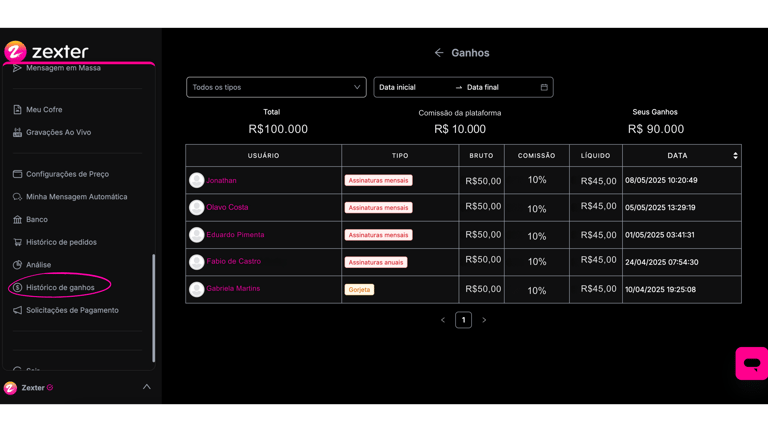Click the Histórico de pedidos cart icon
The image size is (768, 432).
click(x=17, y=242)
